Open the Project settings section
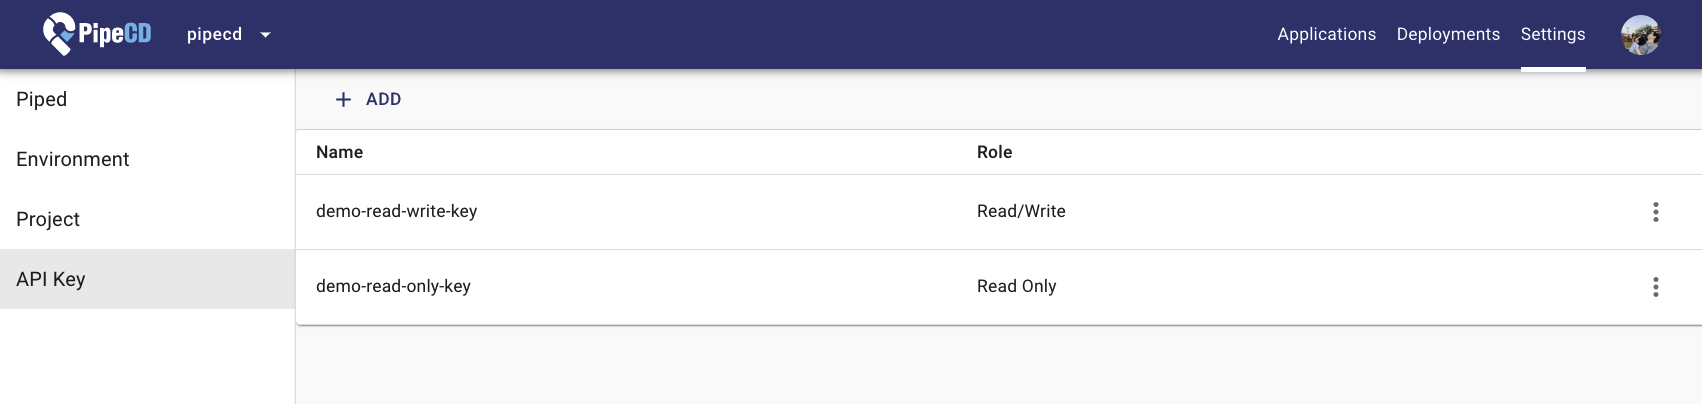Image resolution: width=1702 pixels, height=404 pixels. [48, 219]
